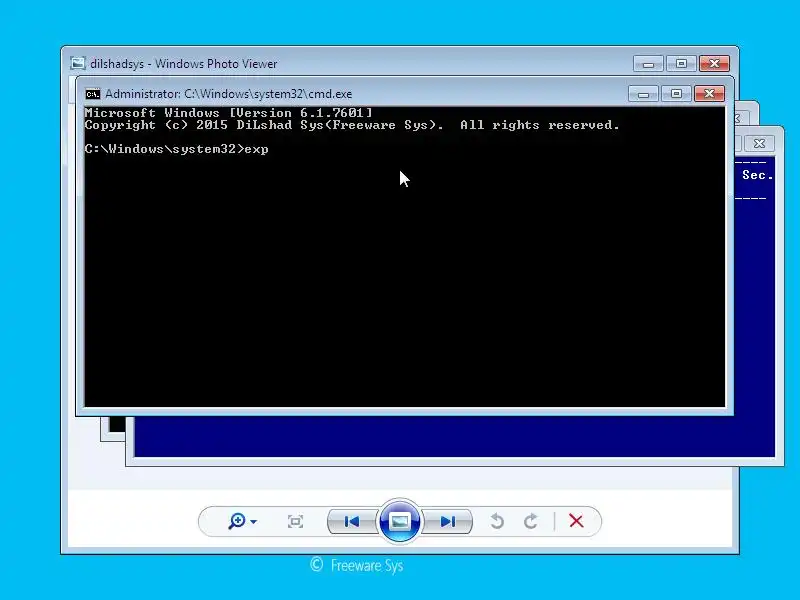
Task: Click the Copyright 2015 DiLshad Sys line
Action: pos(352,125)
